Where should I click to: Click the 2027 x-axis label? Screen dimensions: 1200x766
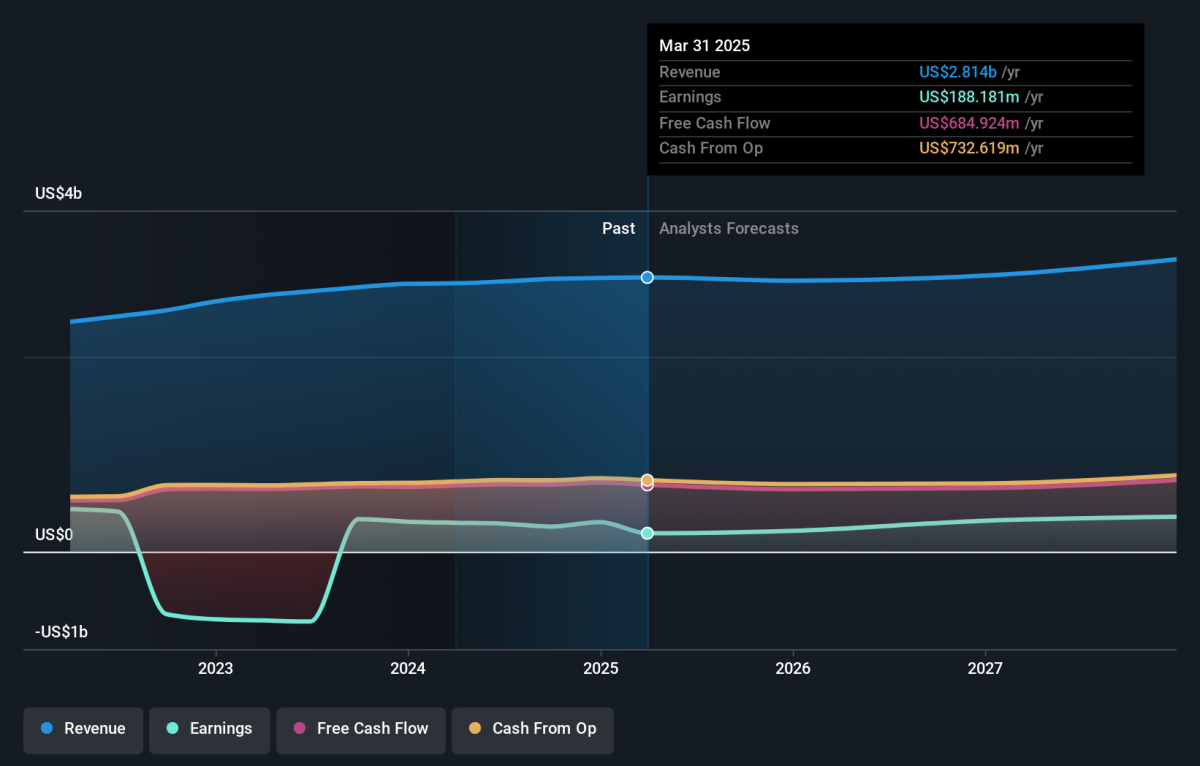(x=986, y=668)
